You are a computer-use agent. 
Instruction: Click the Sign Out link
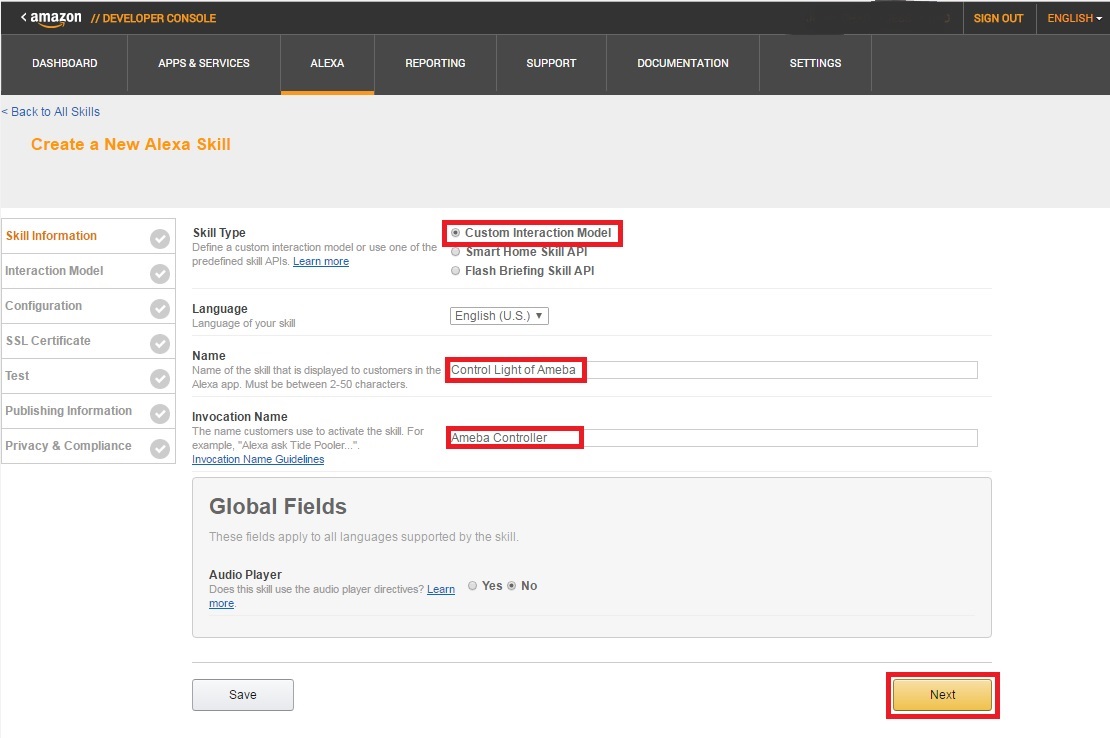pos(998,18)
